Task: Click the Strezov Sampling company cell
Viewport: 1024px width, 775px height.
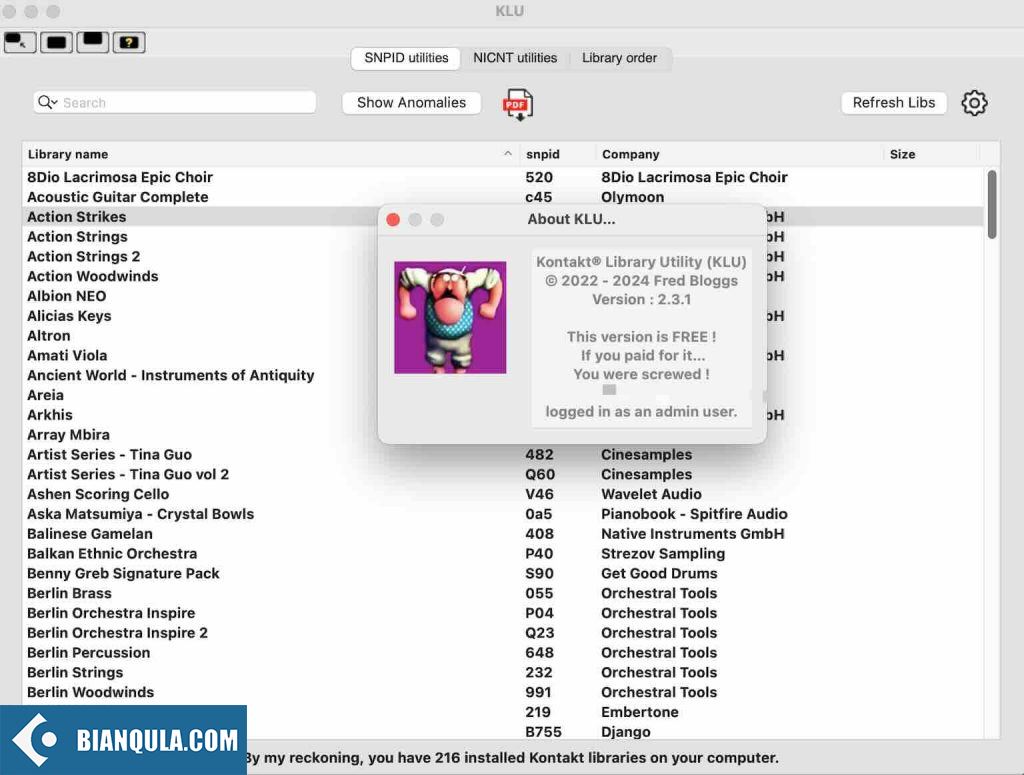Action: point(663,553)
